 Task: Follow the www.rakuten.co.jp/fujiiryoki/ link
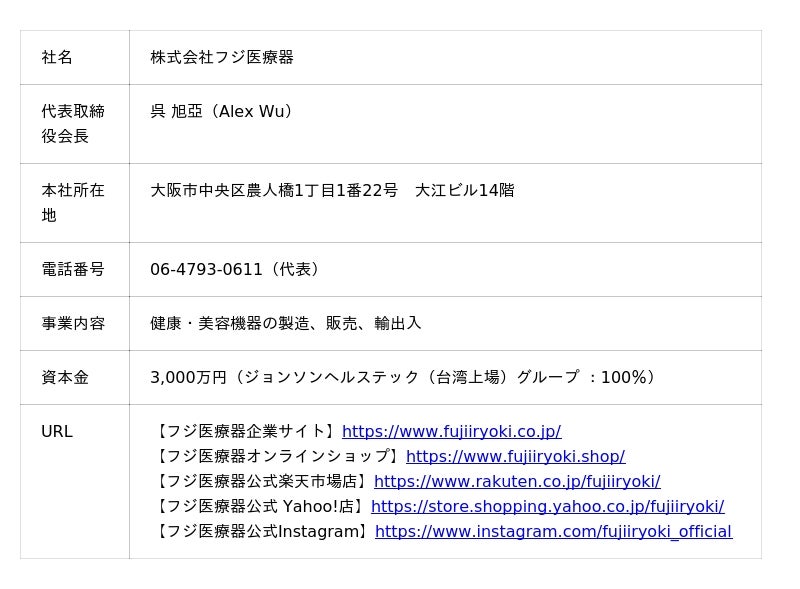pos(516,482)
